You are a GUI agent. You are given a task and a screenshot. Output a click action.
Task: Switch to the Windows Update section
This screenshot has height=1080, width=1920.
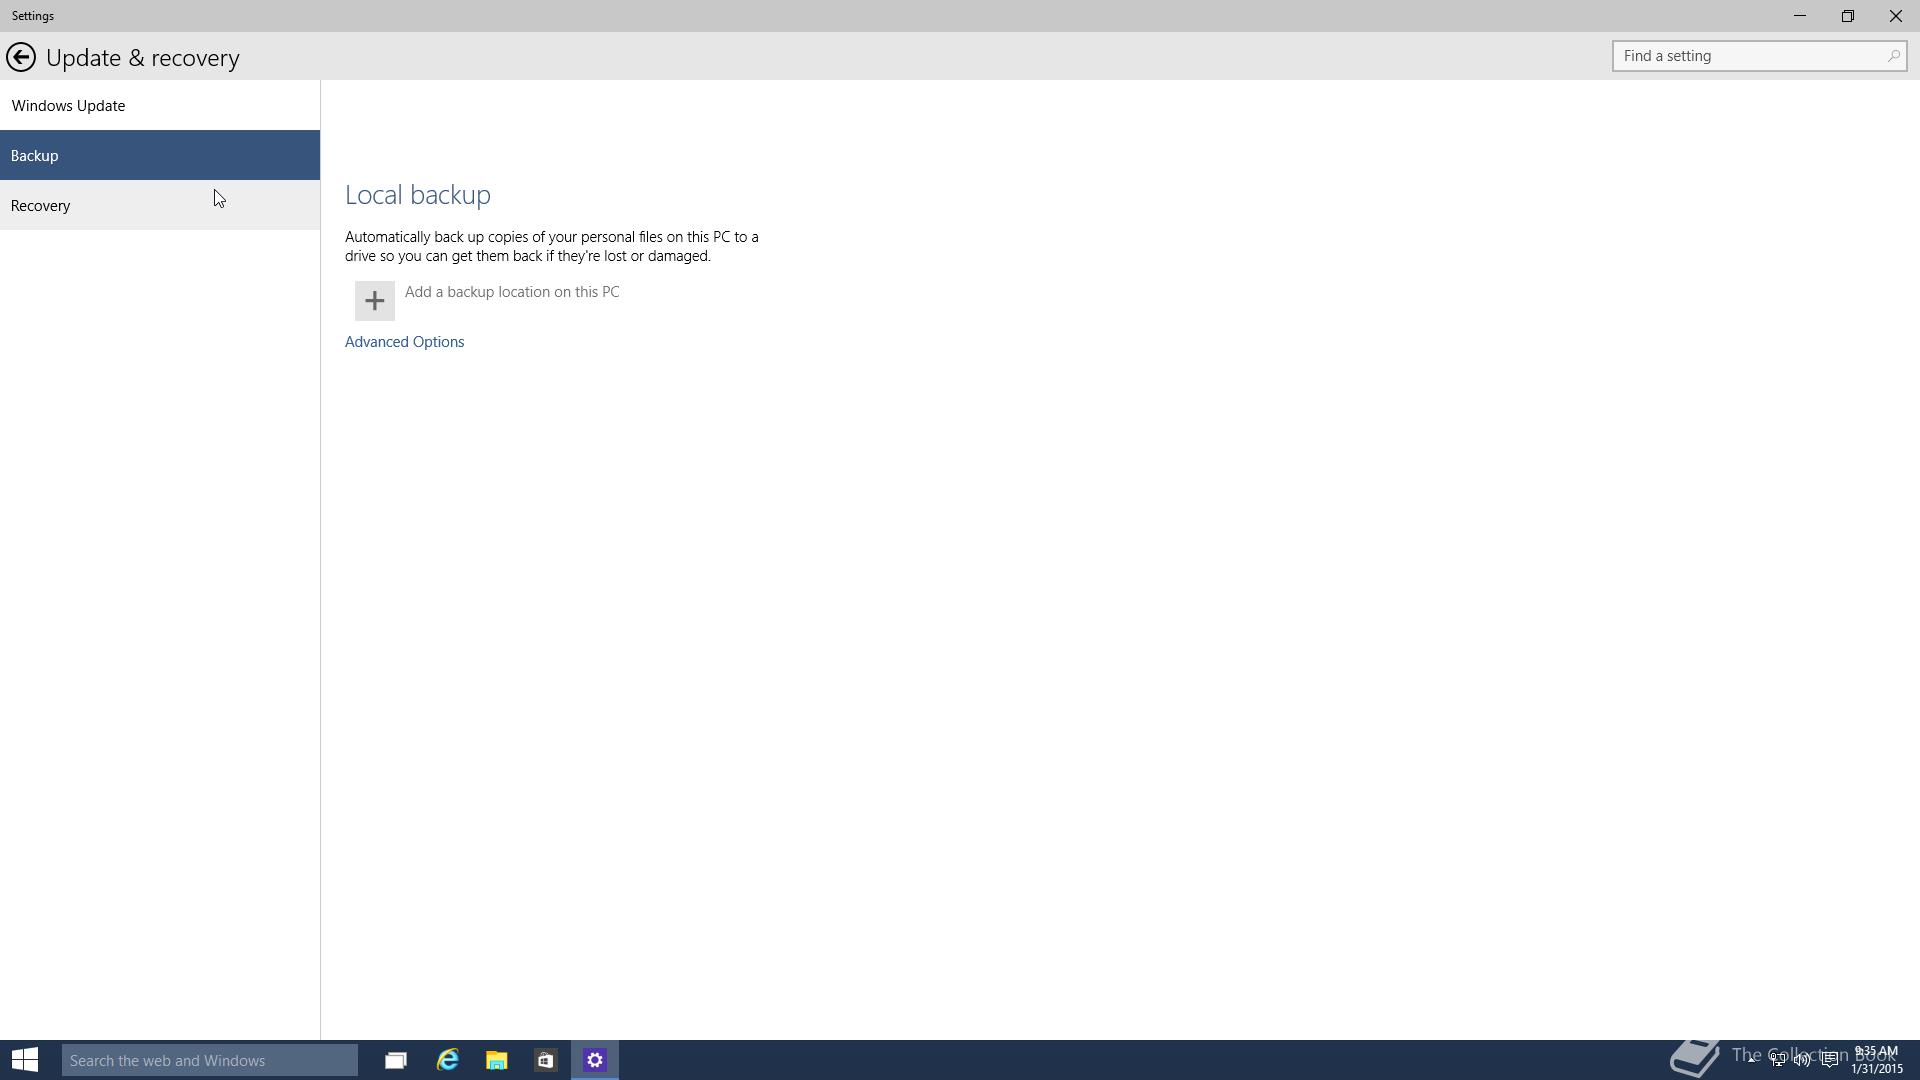68,105
